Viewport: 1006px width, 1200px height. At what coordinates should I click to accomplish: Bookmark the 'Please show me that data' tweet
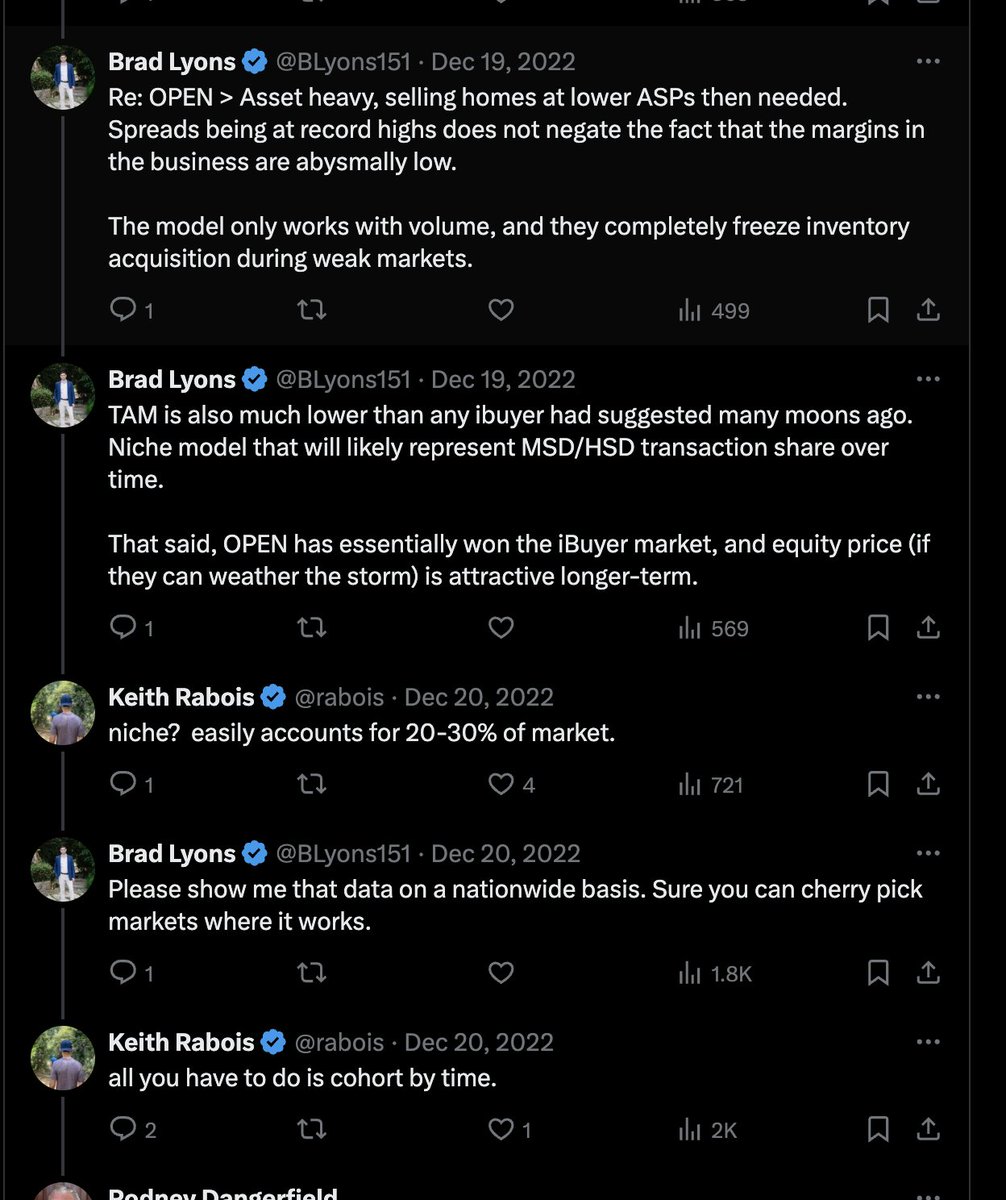[x=878, y=972]
